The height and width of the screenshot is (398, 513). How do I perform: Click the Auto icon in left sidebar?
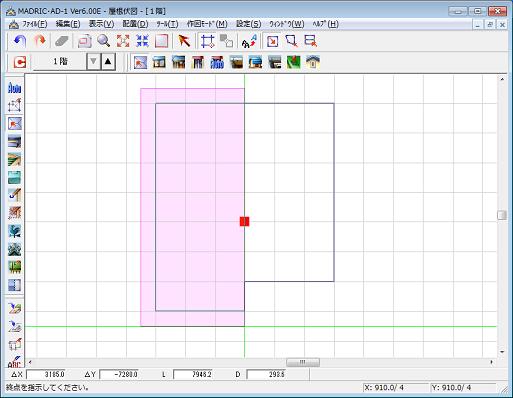(14, 88)
